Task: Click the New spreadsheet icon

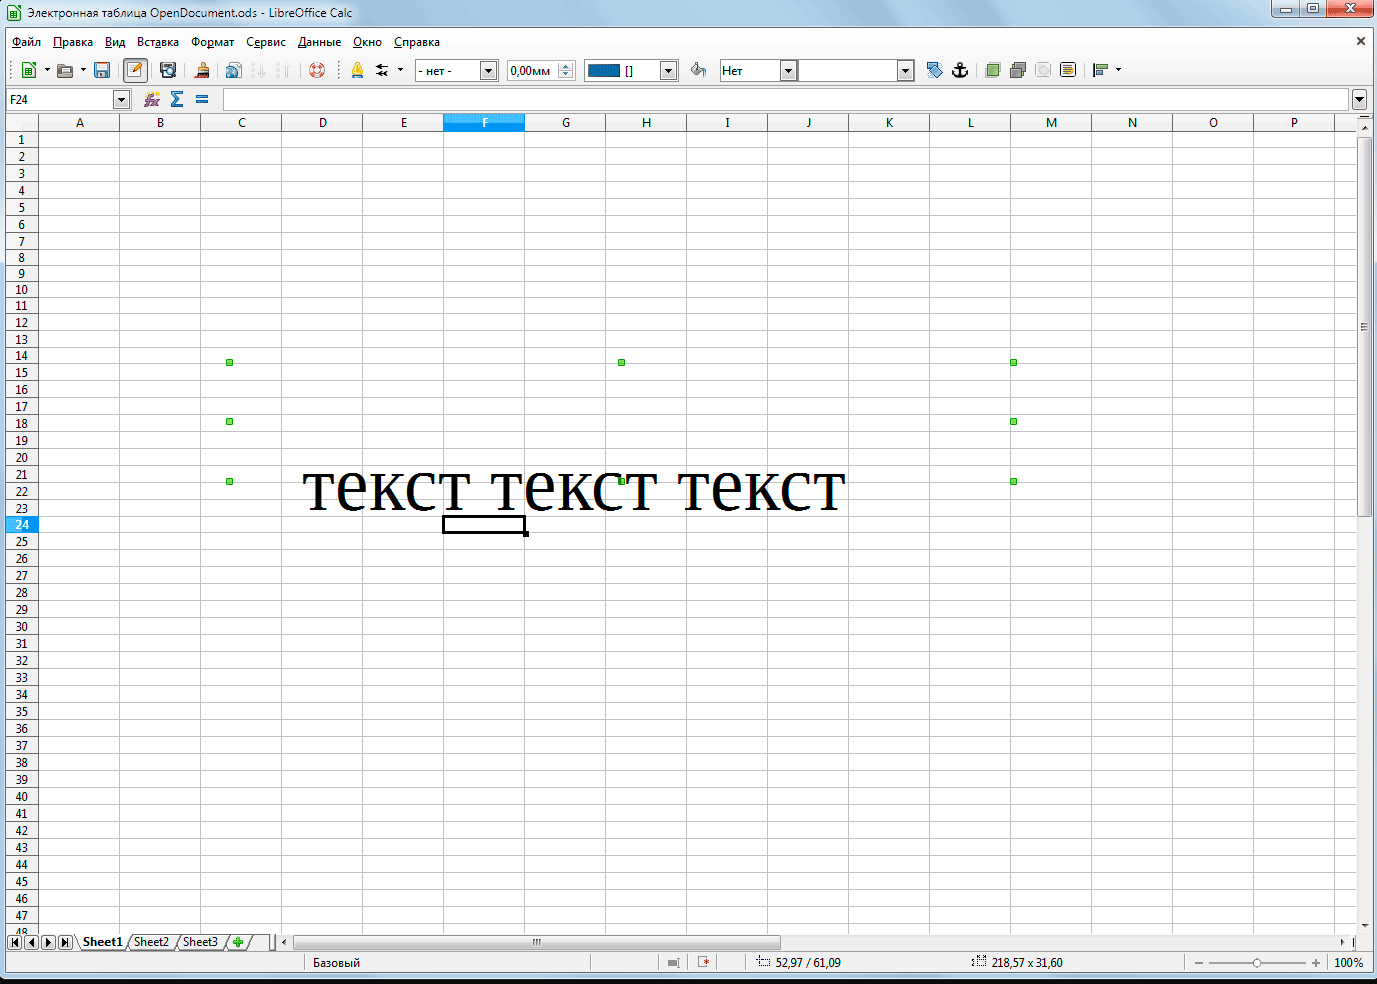Action: [29, 70]
